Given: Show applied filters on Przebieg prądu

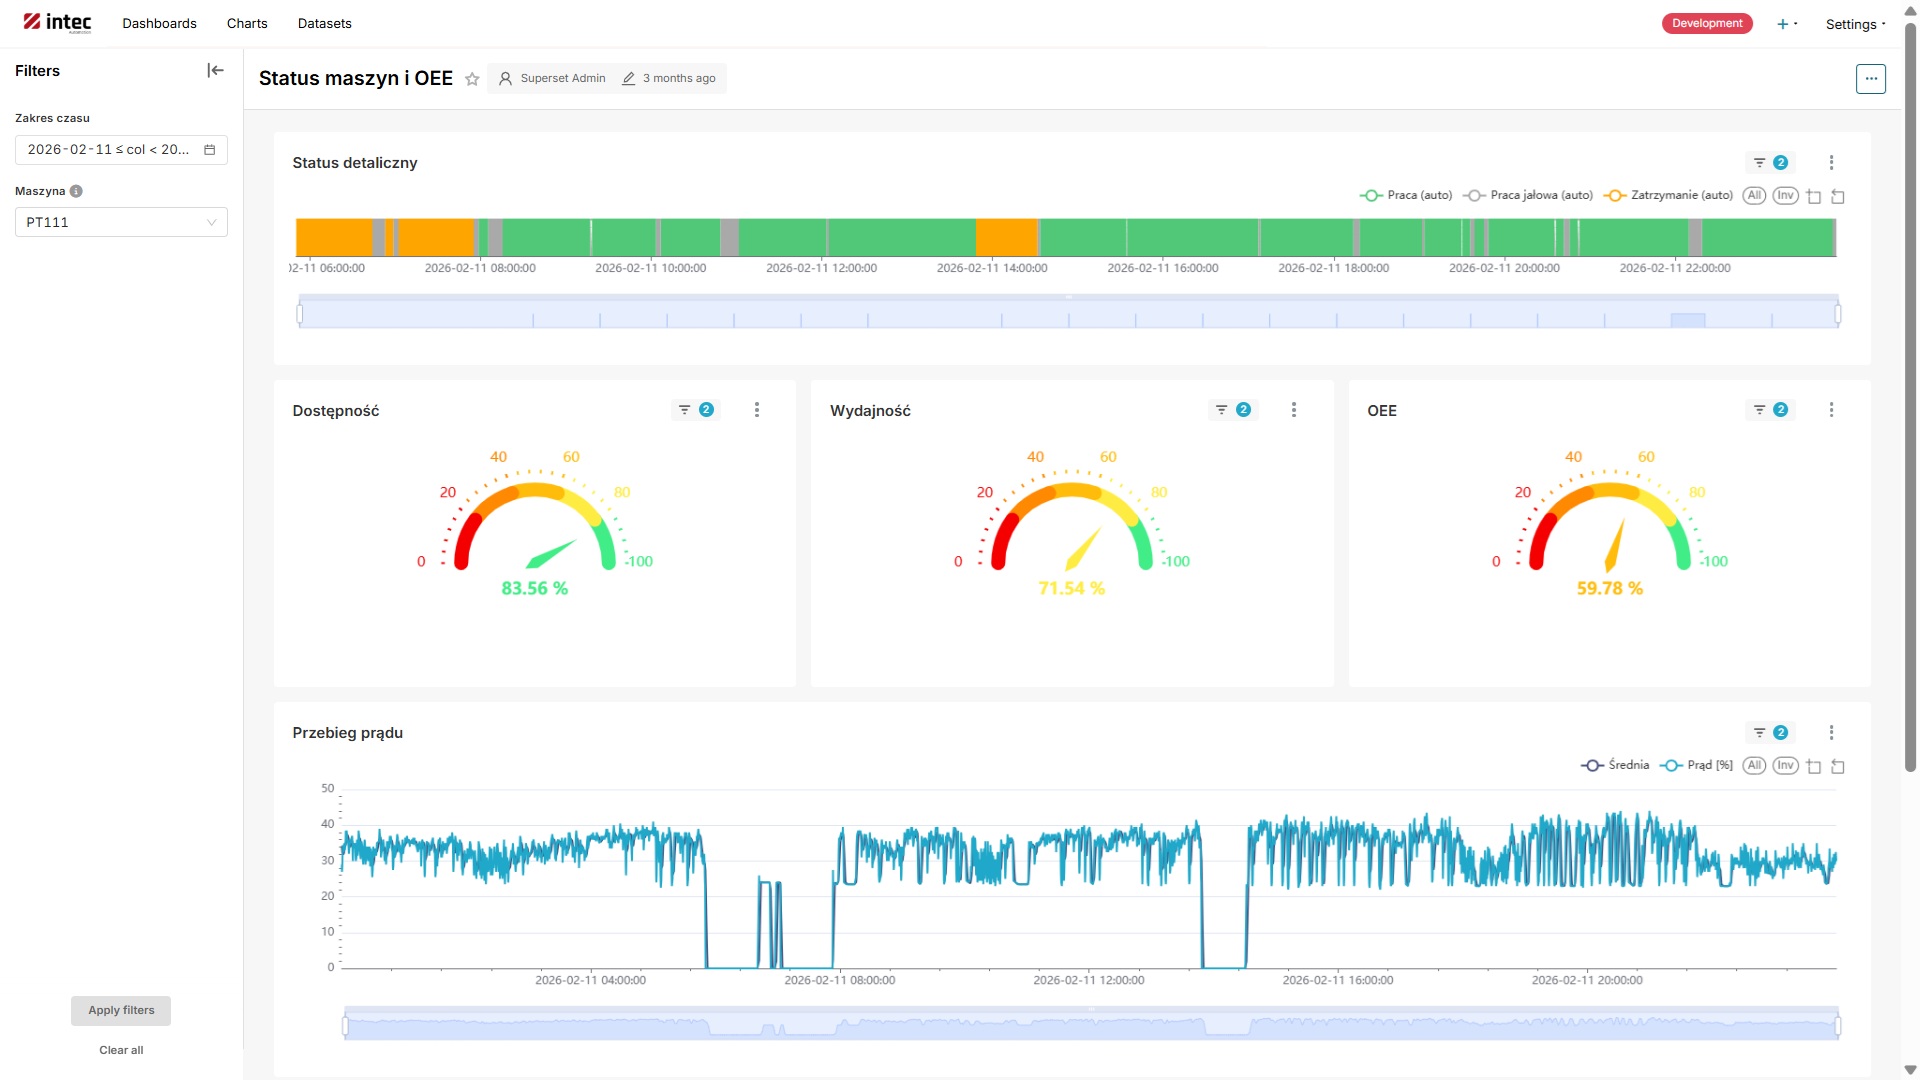Looking at the screenshot, I should [x=1770, y=733].
